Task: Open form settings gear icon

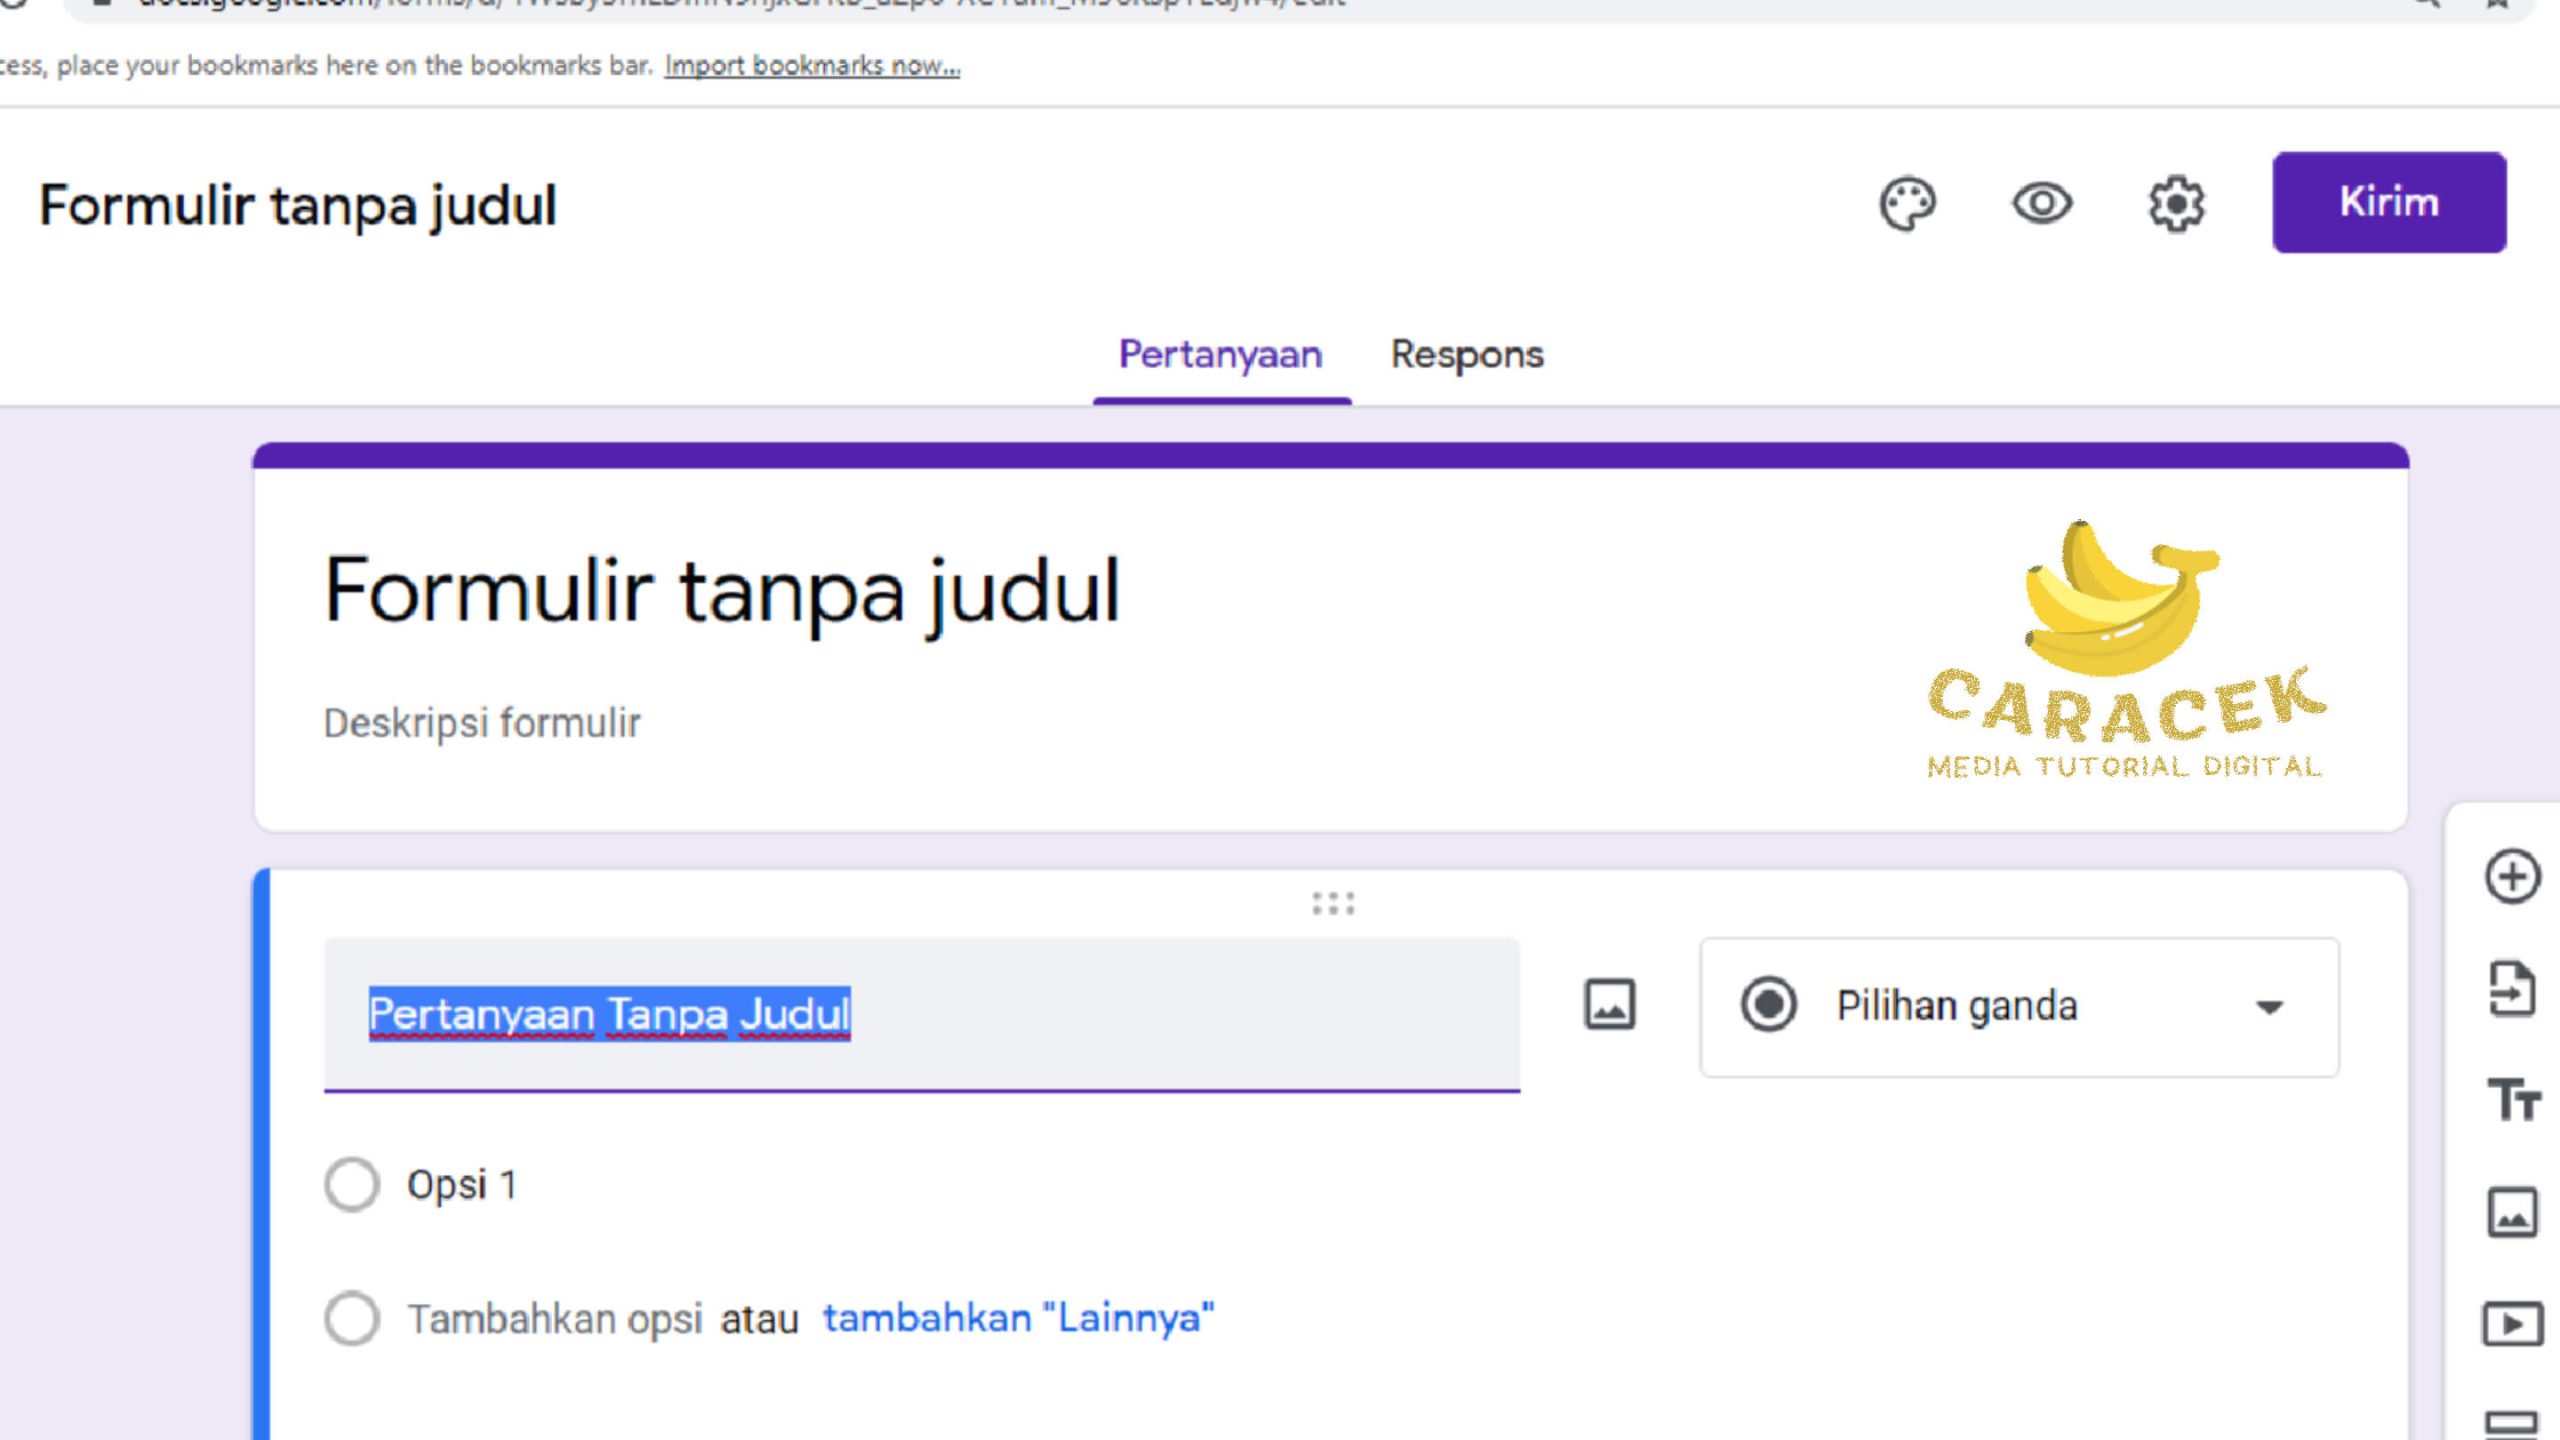Action: point(2175,204)
